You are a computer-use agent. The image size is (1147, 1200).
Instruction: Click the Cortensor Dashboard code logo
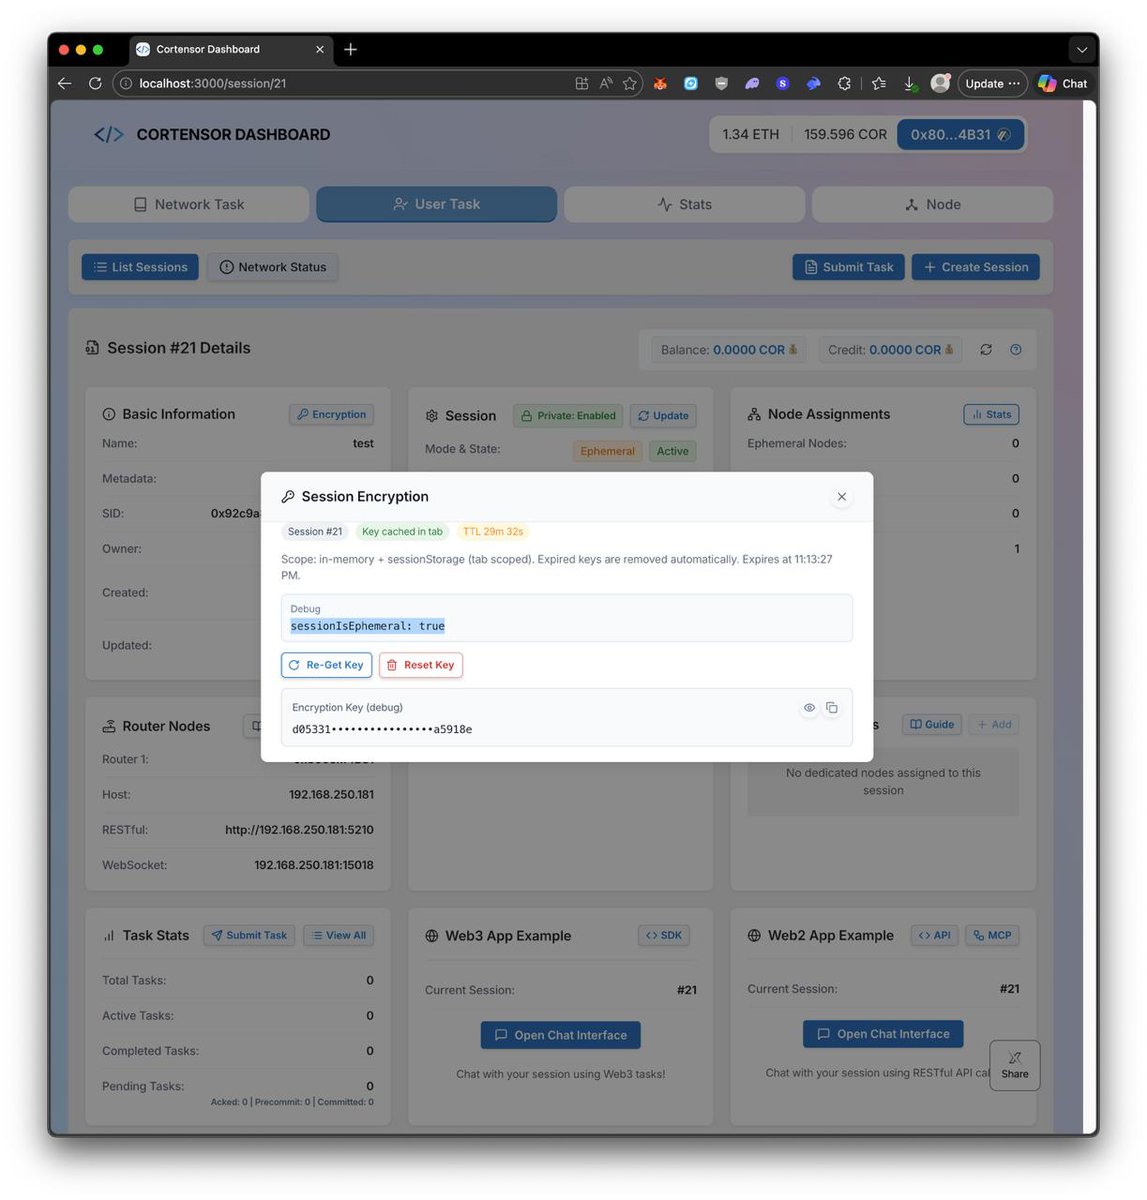coord(109,135)
